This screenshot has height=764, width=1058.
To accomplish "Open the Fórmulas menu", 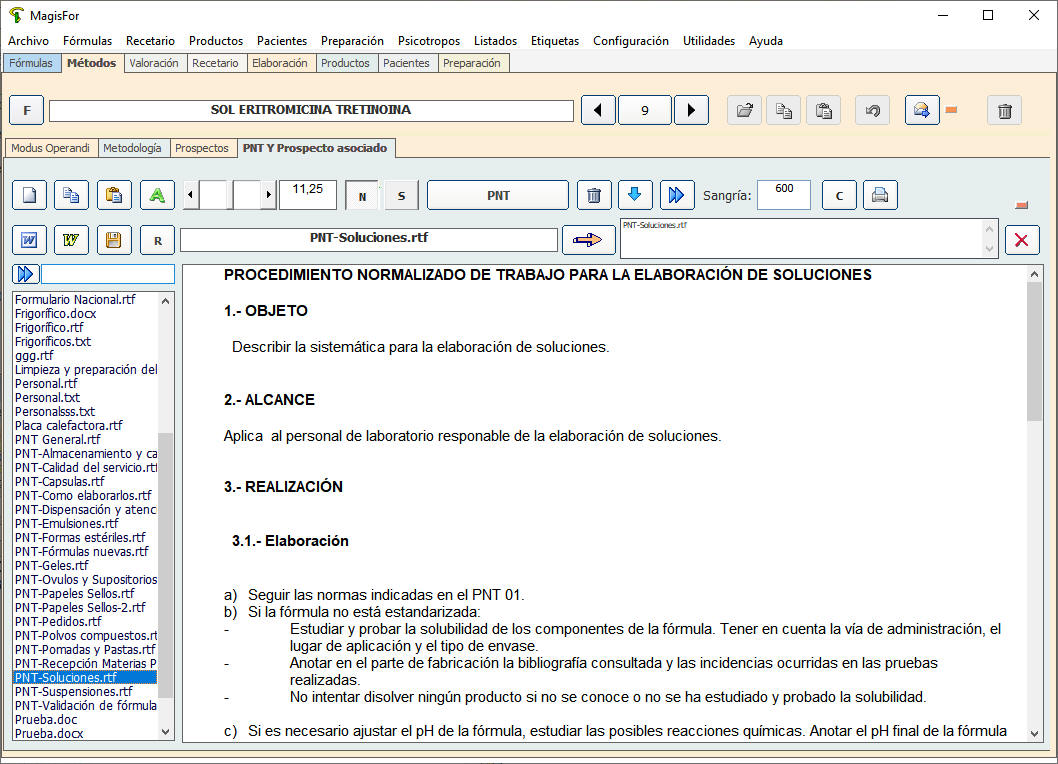I will (x=88, y=40).
